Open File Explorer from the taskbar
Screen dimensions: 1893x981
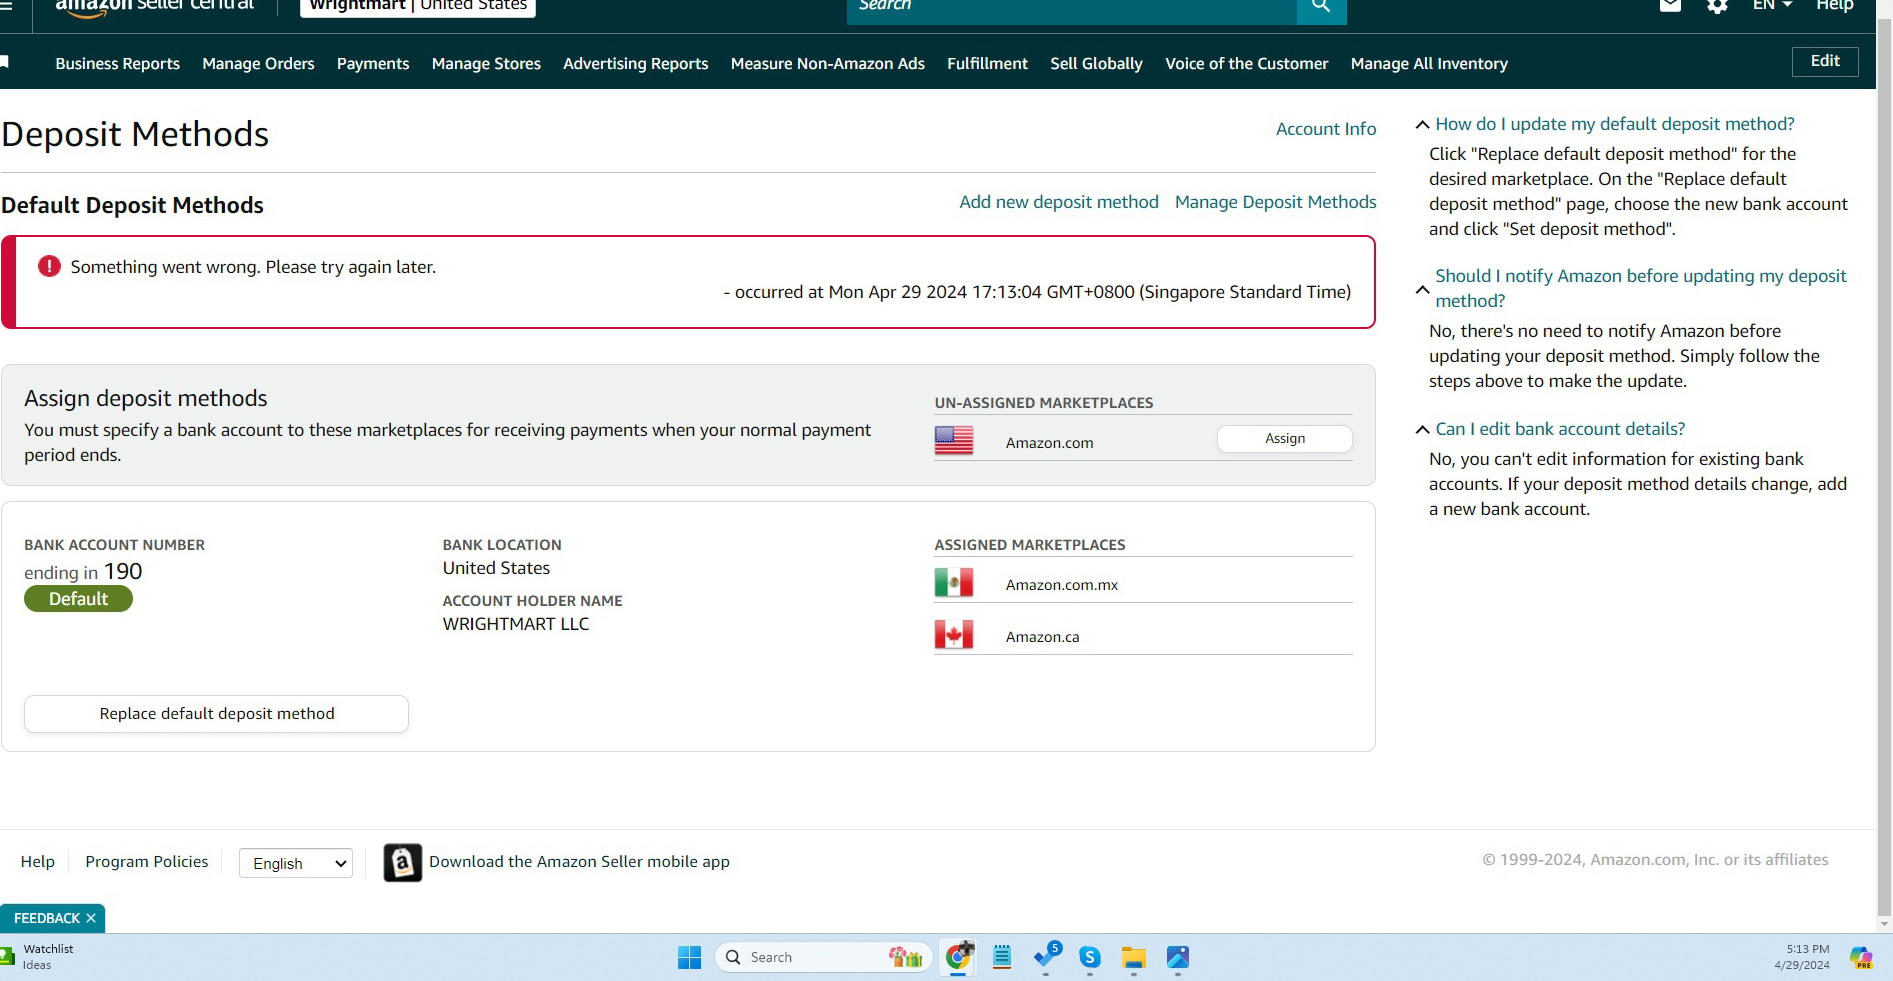click(1133, 957)
